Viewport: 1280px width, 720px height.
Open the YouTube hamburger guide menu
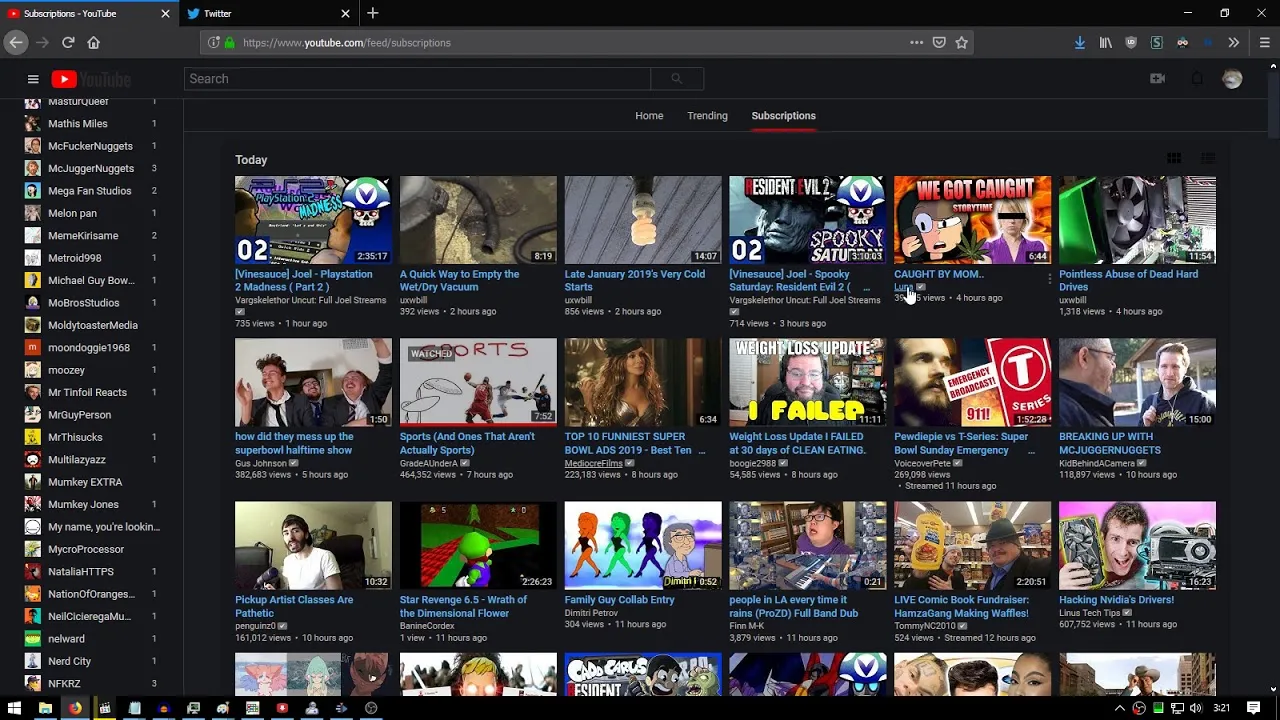click(33, 79)
